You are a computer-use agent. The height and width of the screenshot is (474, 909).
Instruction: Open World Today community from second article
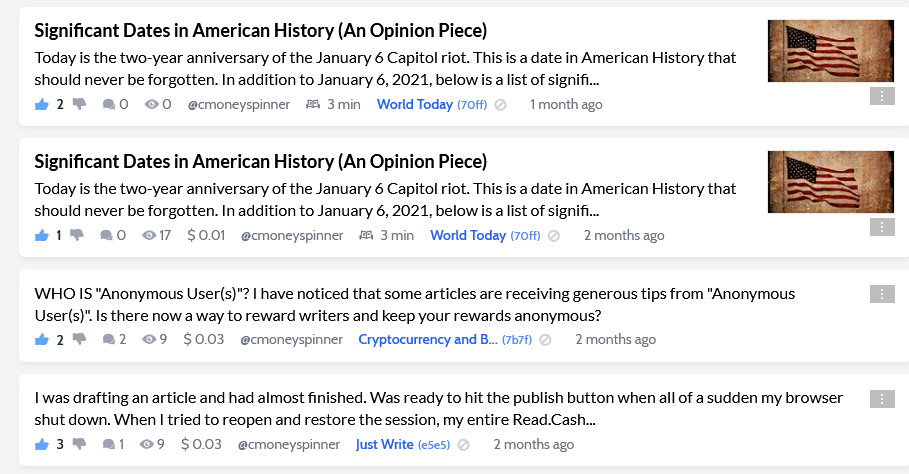coord(468,235)
